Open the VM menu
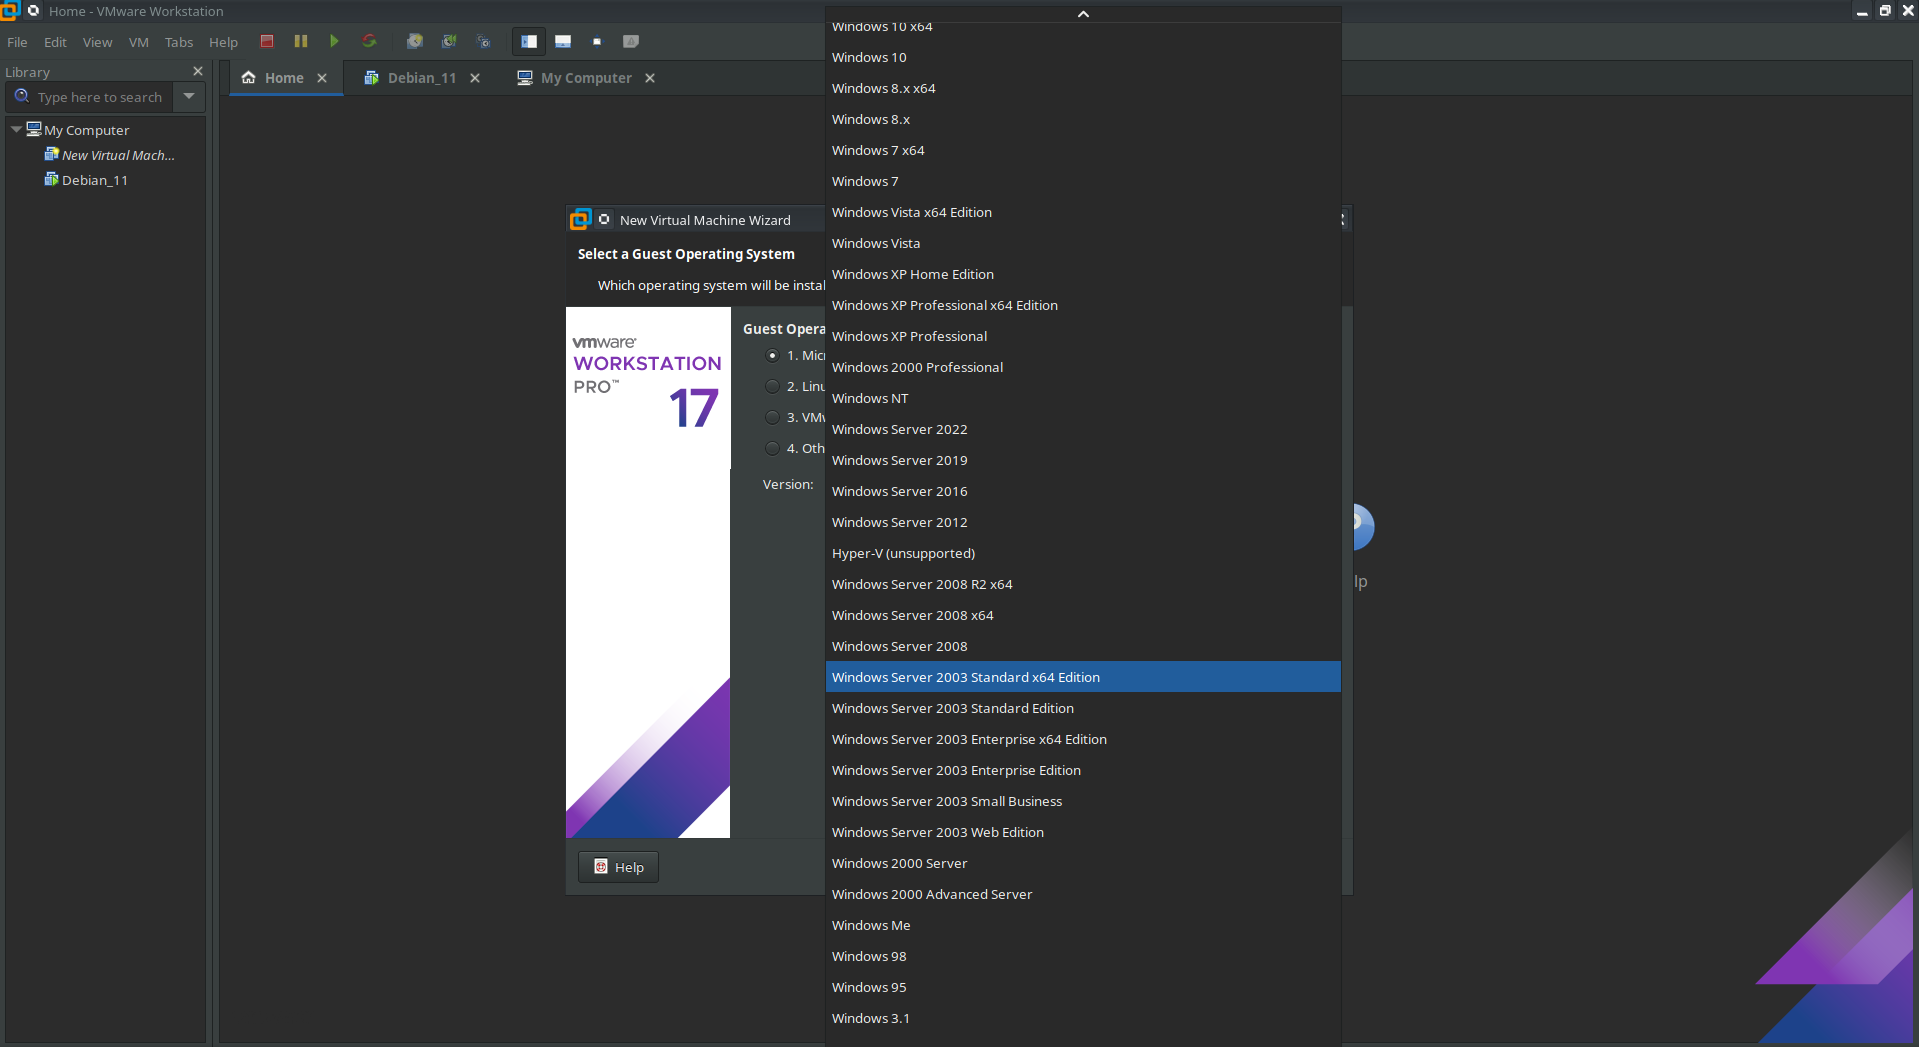The height and width of the screenshot is (1047, 1919). (138, 42)
